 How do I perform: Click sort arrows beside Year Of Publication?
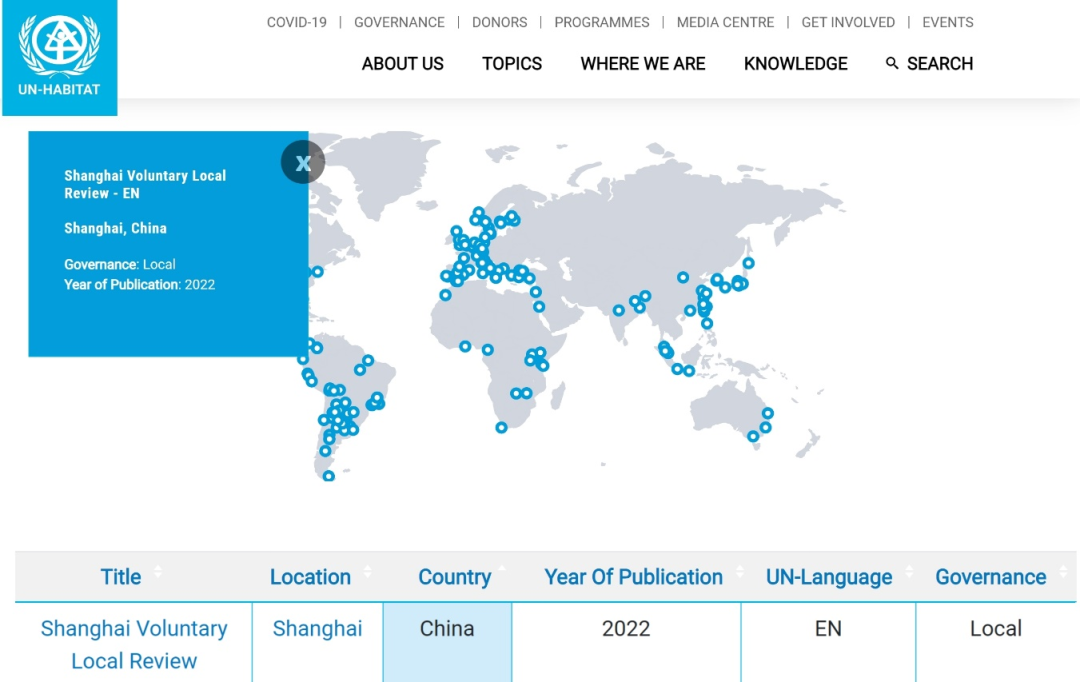point(740,571)
